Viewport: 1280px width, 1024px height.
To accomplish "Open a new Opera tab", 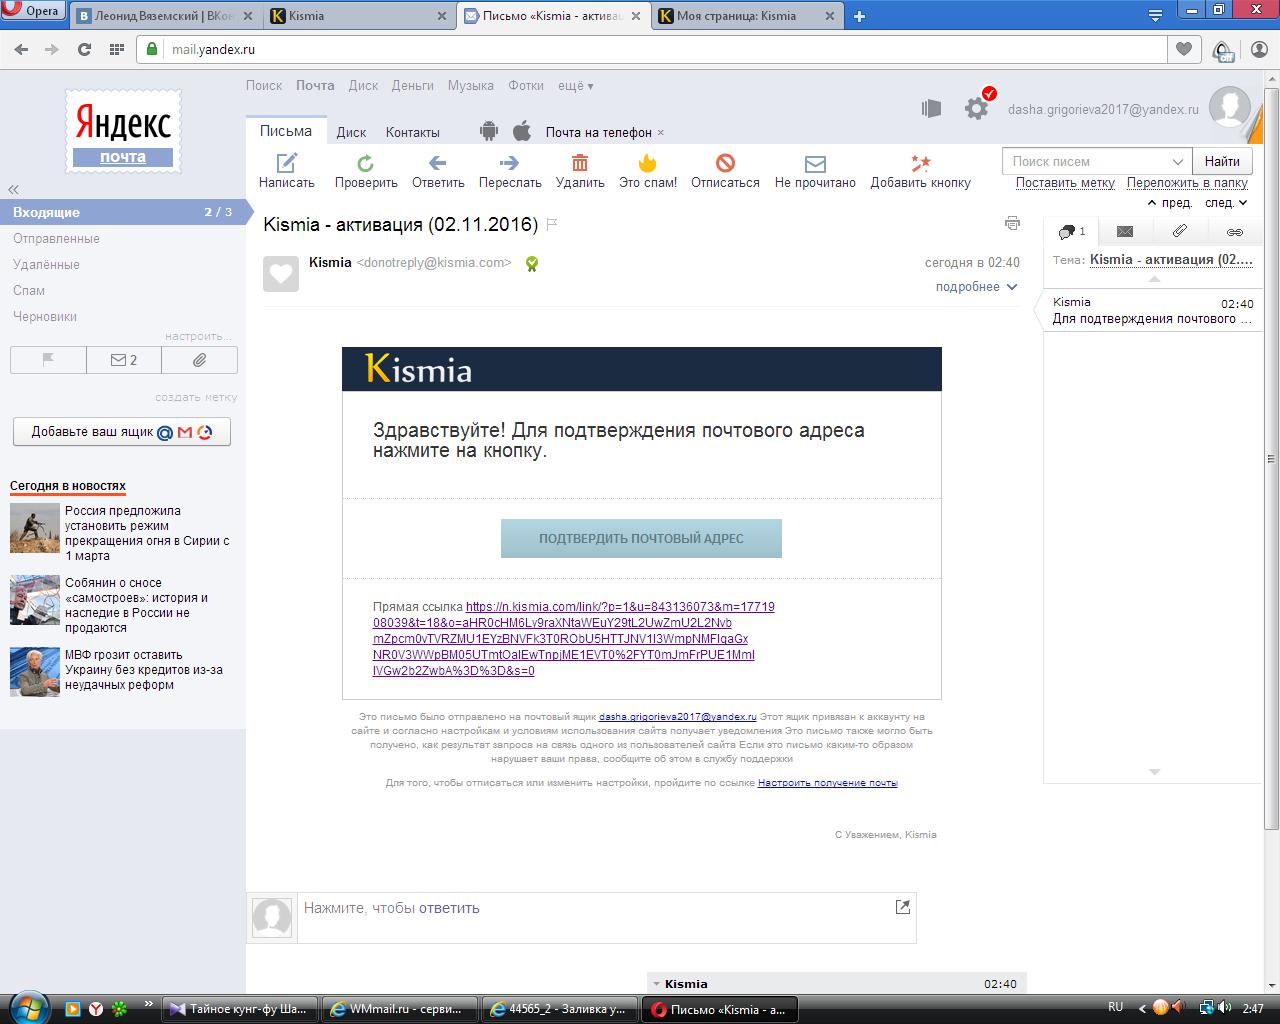I will [859, 16].
